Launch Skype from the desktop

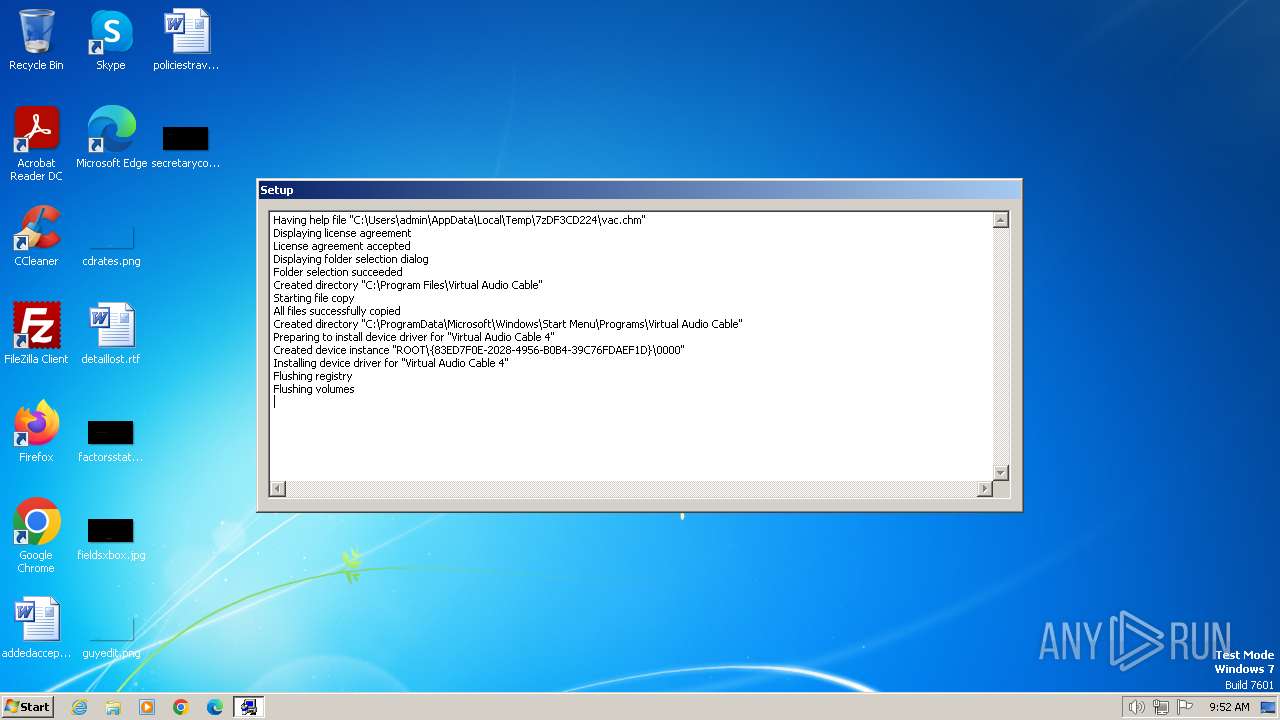[110, 40]
